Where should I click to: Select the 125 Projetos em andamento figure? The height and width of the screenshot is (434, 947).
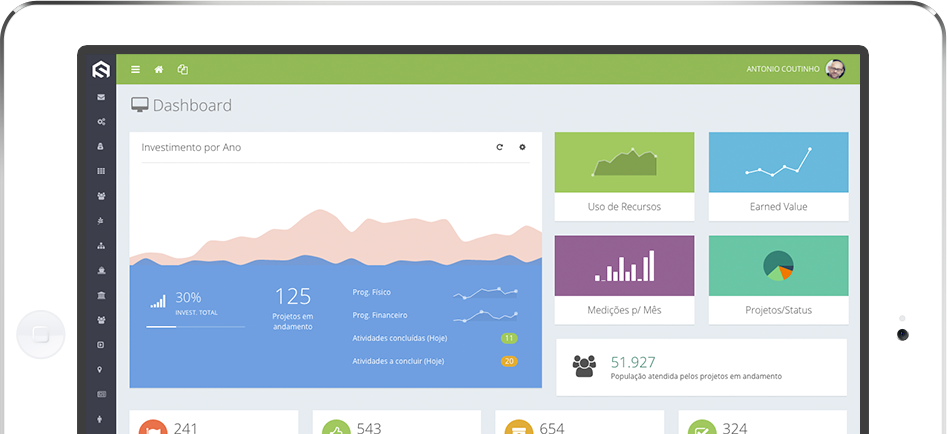click(x=293, y=296)
